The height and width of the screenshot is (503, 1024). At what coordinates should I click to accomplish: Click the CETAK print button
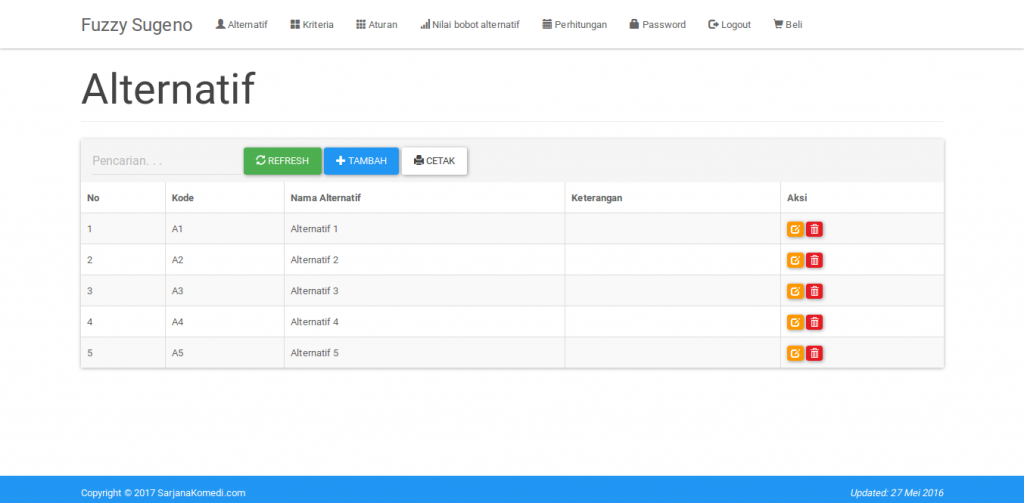[434, 161]
